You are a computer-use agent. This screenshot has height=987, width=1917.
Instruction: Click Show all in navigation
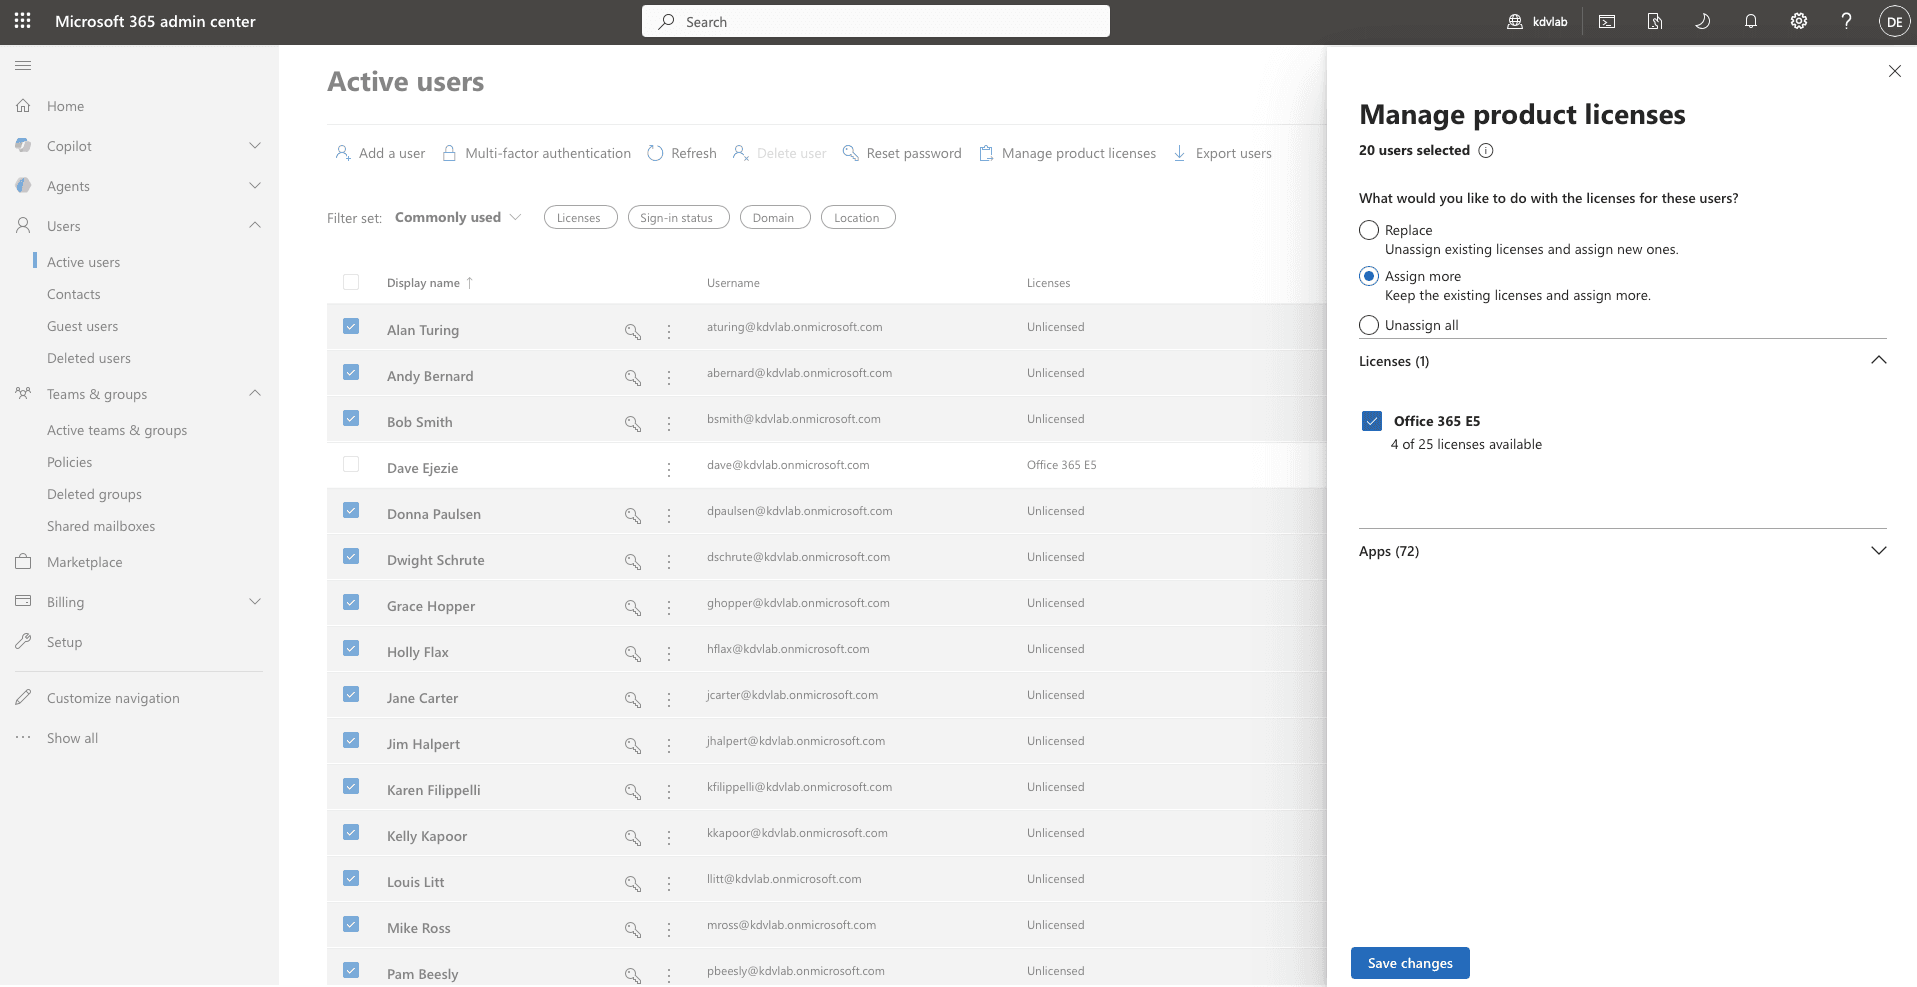tap(72, 738)
